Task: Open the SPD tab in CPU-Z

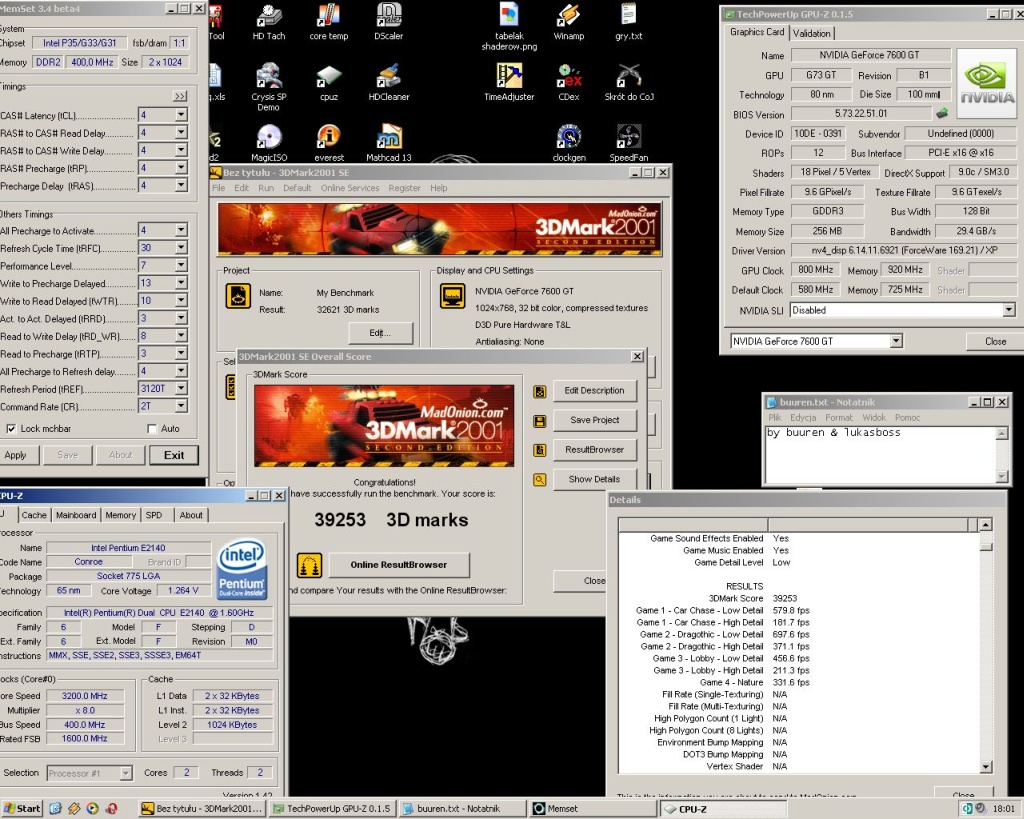Action: coord(154,515)
